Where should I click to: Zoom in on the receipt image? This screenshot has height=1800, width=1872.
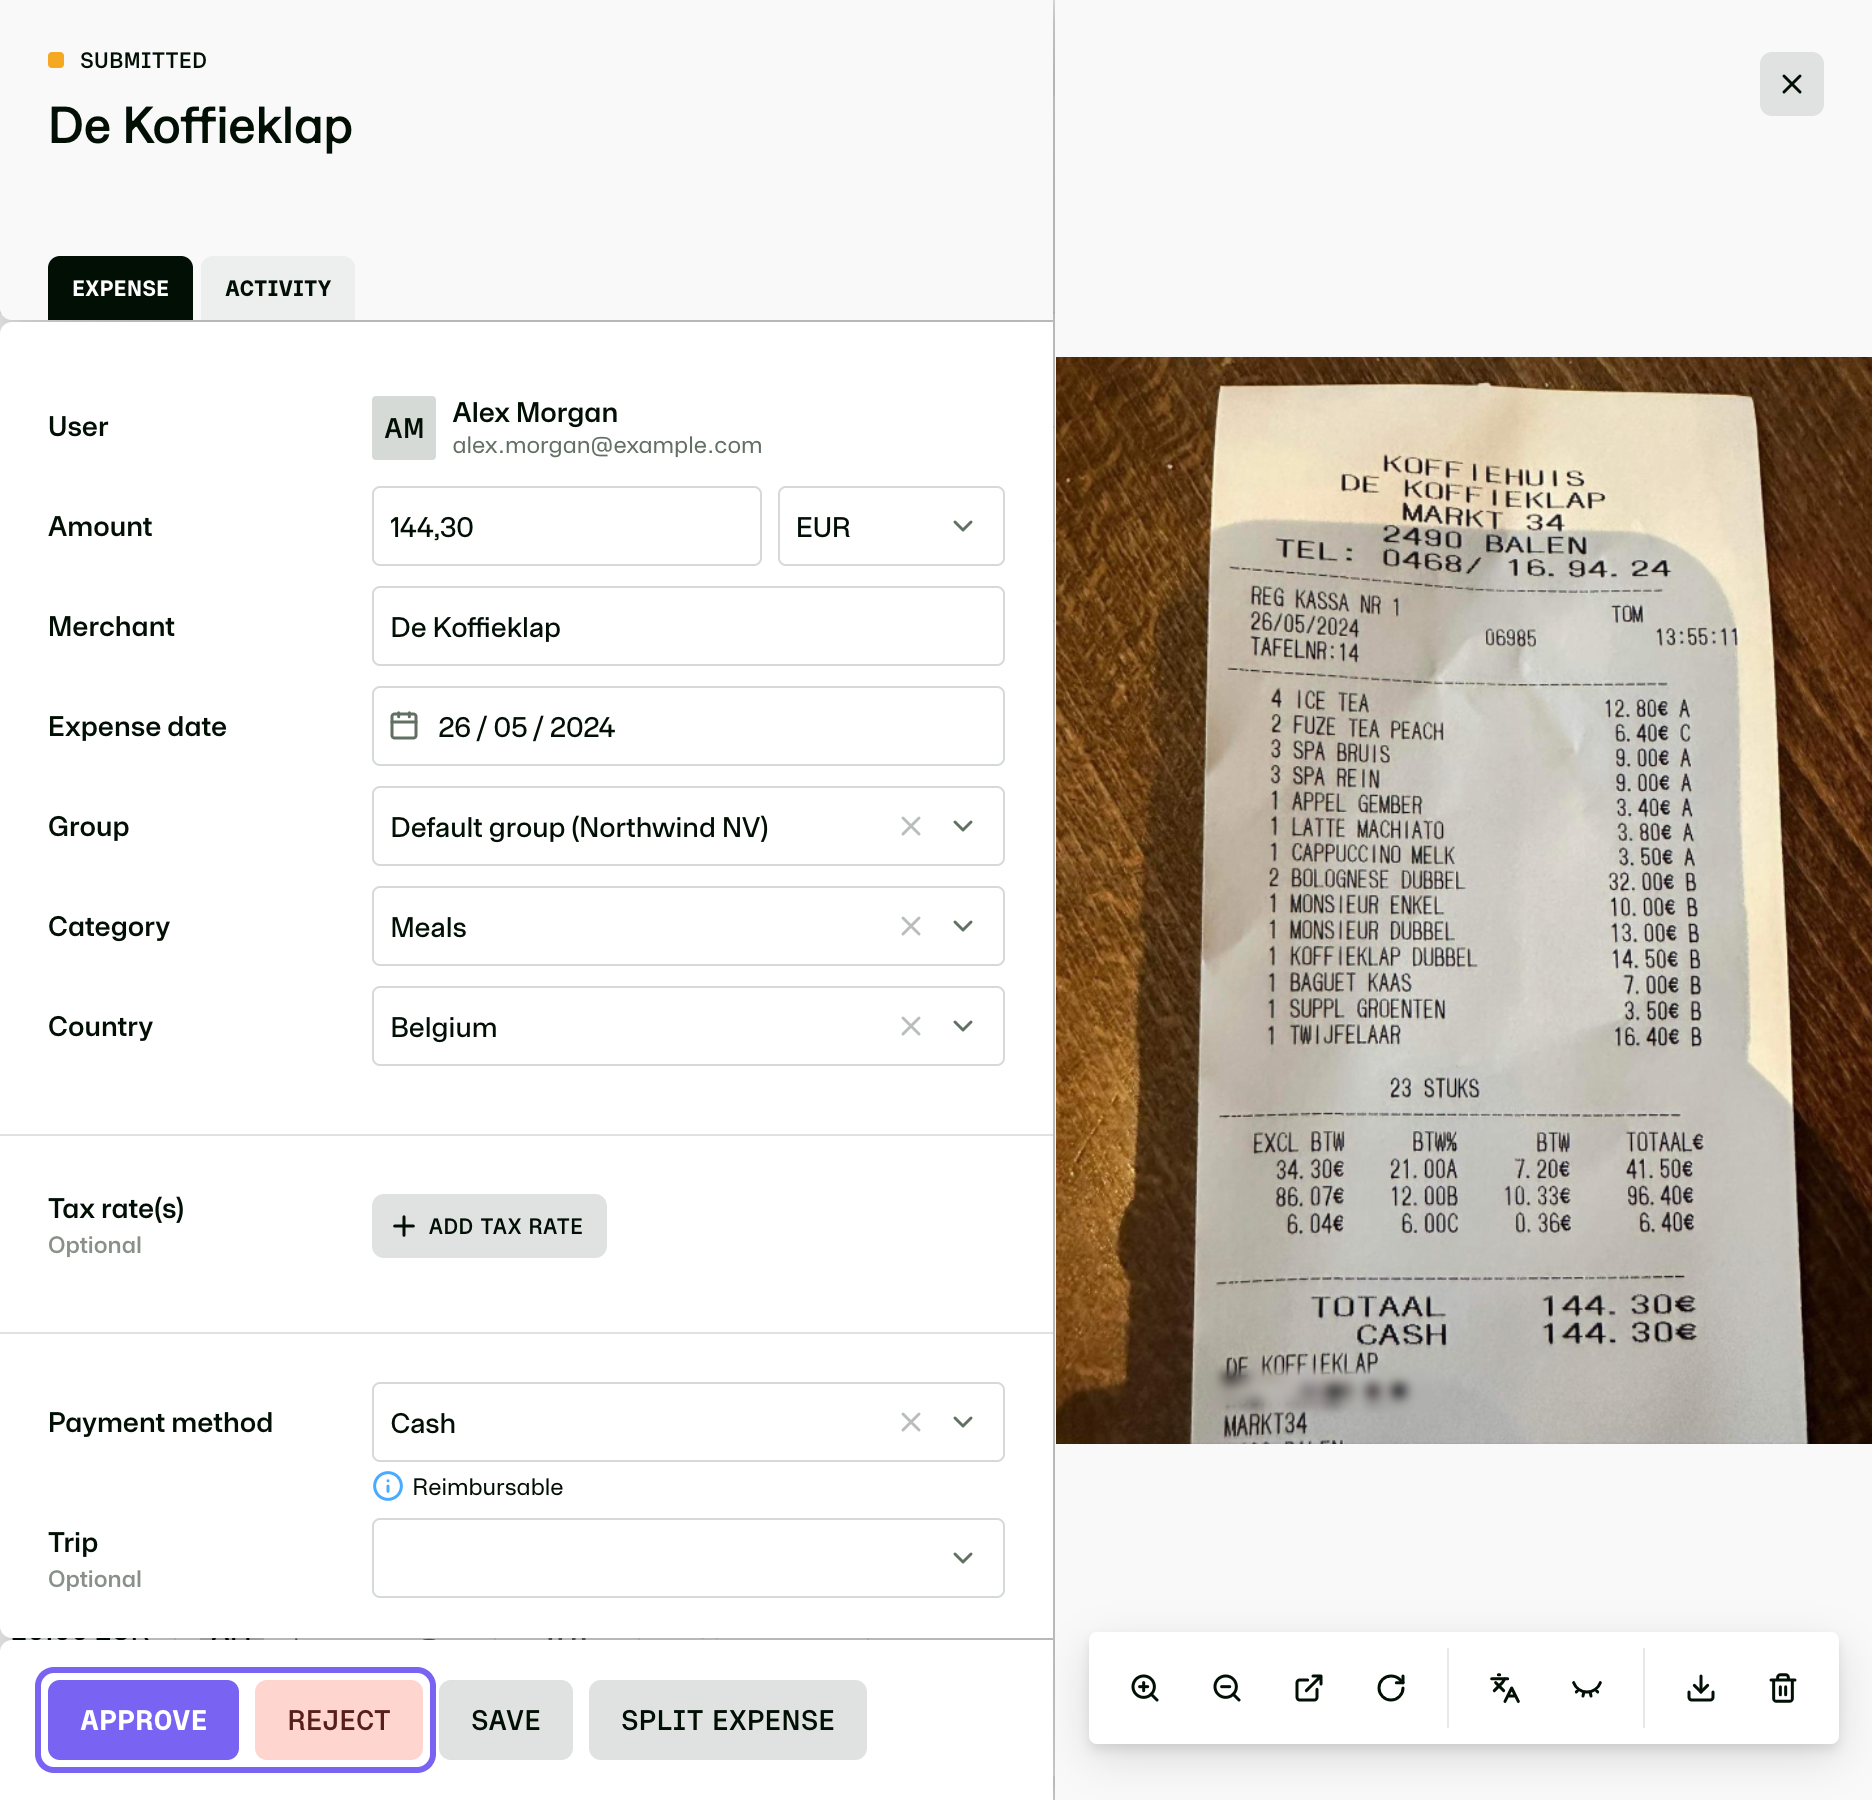tap(1145, 1688)
